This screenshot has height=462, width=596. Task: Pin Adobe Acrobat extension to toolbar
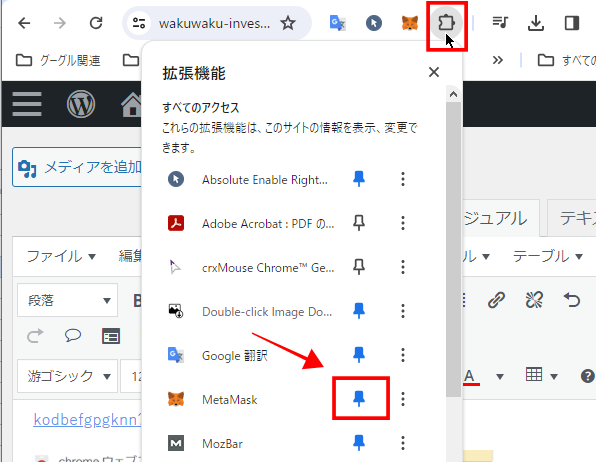[359, 223]
